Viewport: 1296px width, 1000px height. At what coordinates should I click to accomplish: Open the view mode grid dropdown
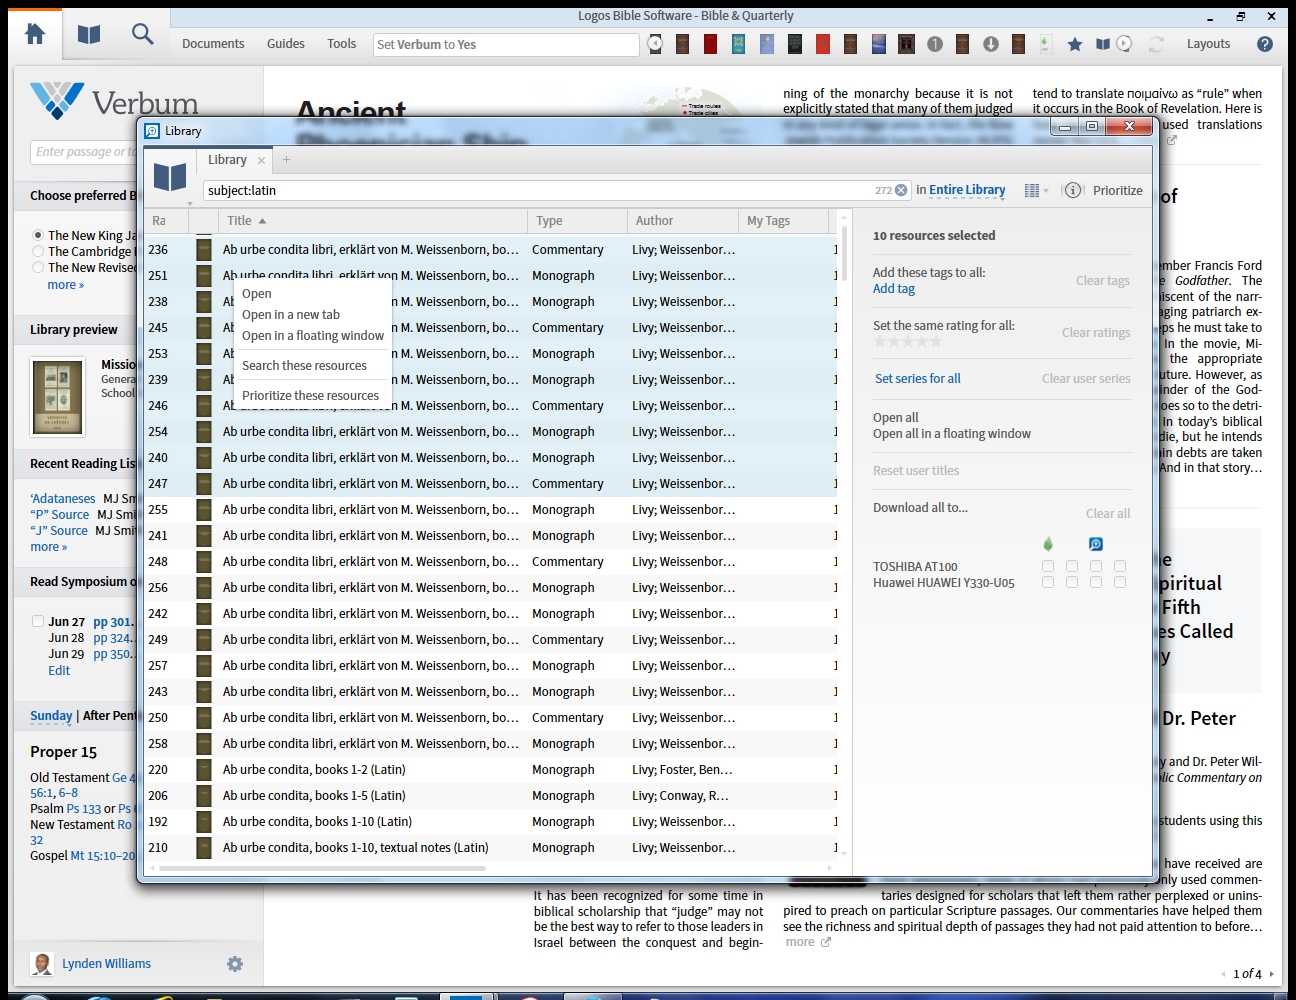(x=1036, y=190)
